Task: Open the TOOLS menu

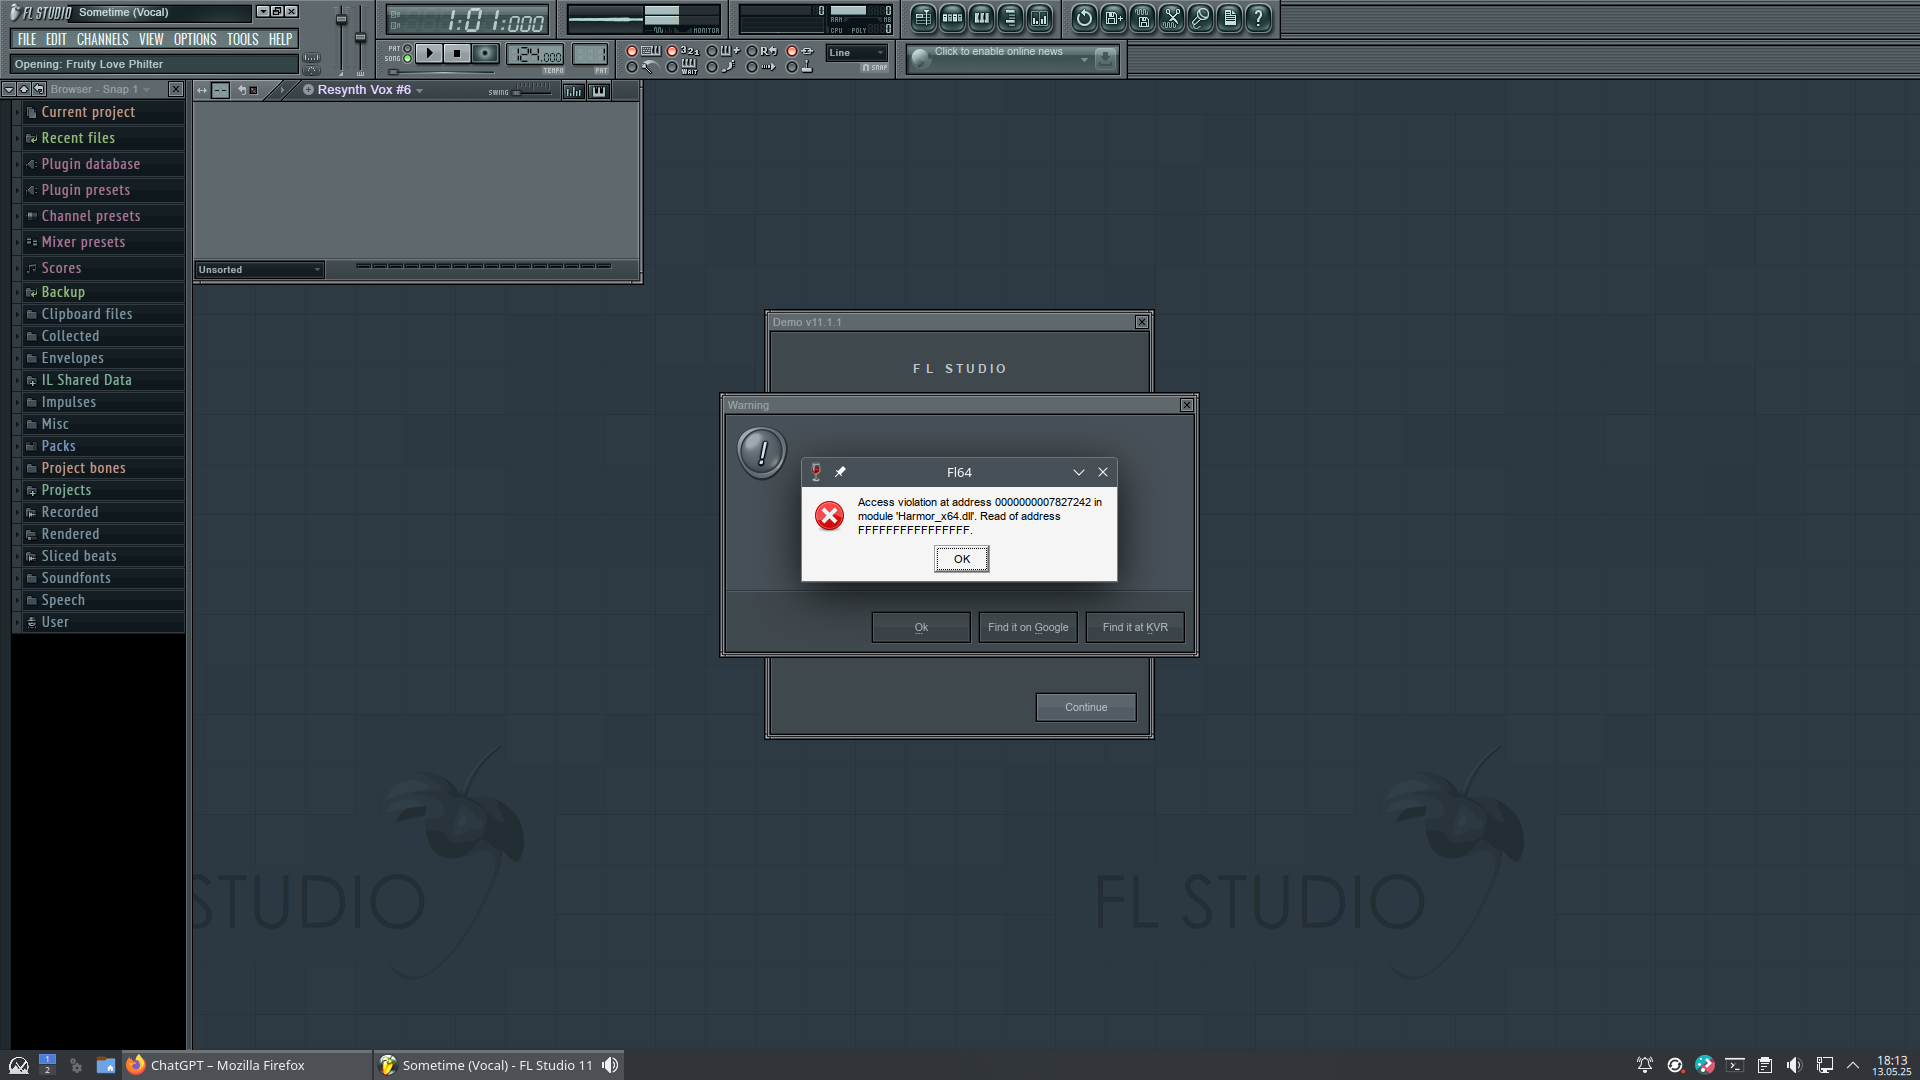Action: (243, 39)
